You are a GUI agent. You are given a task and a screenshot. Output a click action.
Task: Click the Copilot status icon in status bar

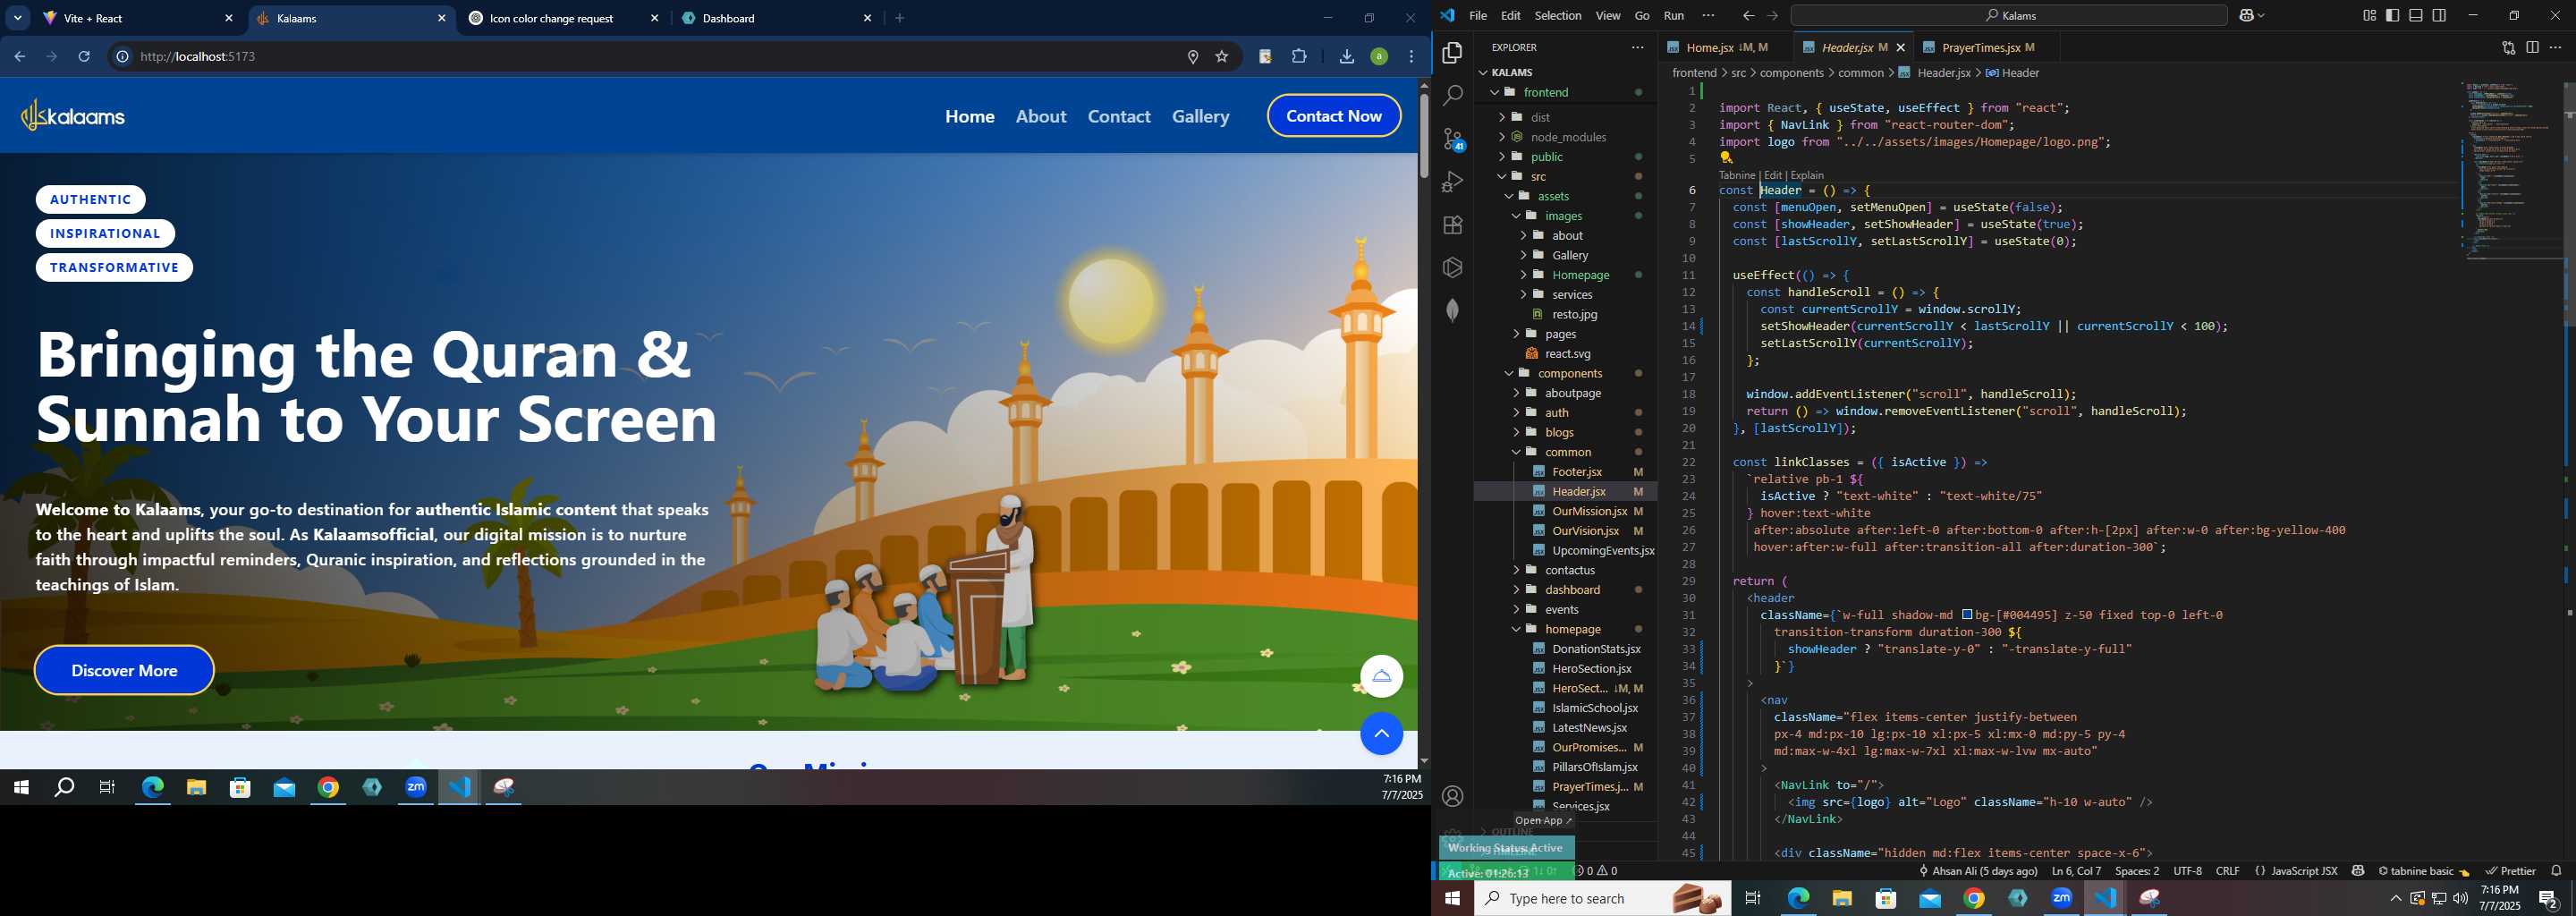point(2358,871)
